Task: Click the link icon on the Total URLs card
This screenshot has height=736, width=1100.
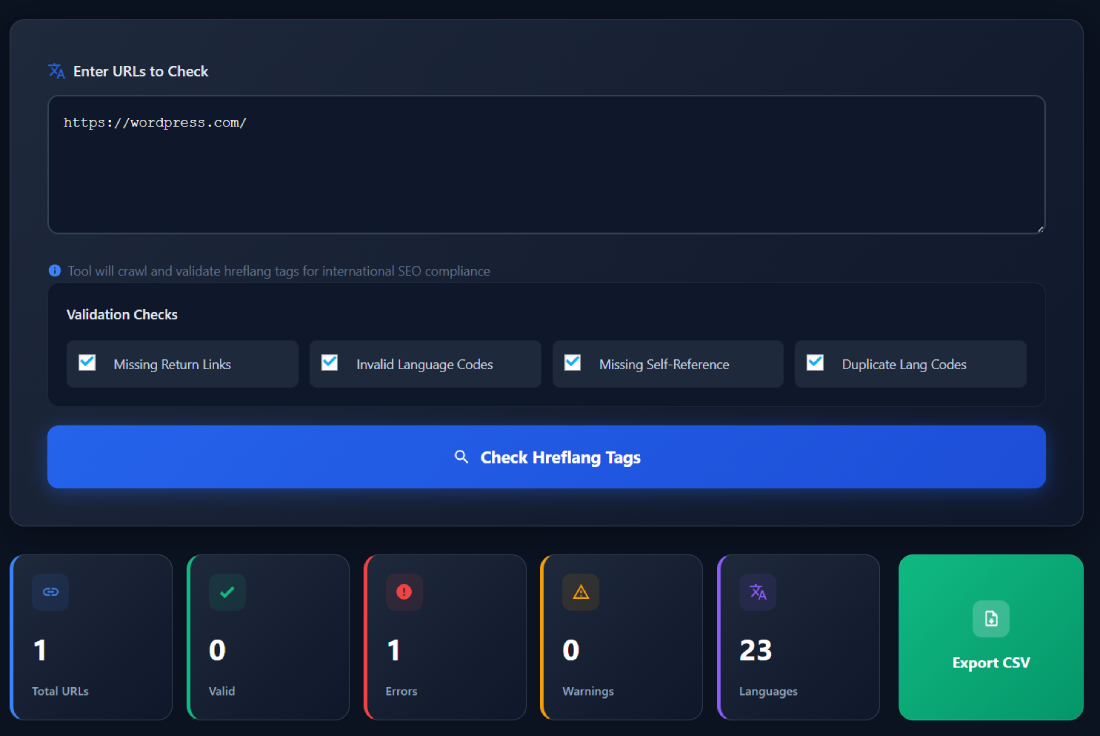Action: point(50,592)
